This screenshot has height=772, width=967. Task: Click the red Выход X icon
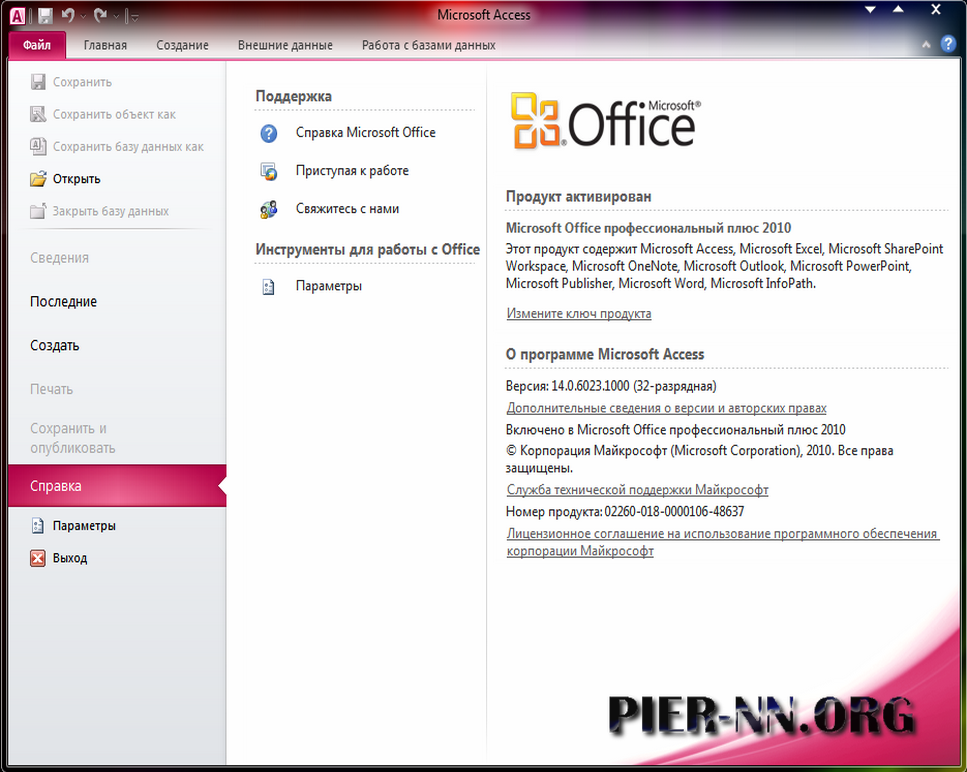[38, 558]
